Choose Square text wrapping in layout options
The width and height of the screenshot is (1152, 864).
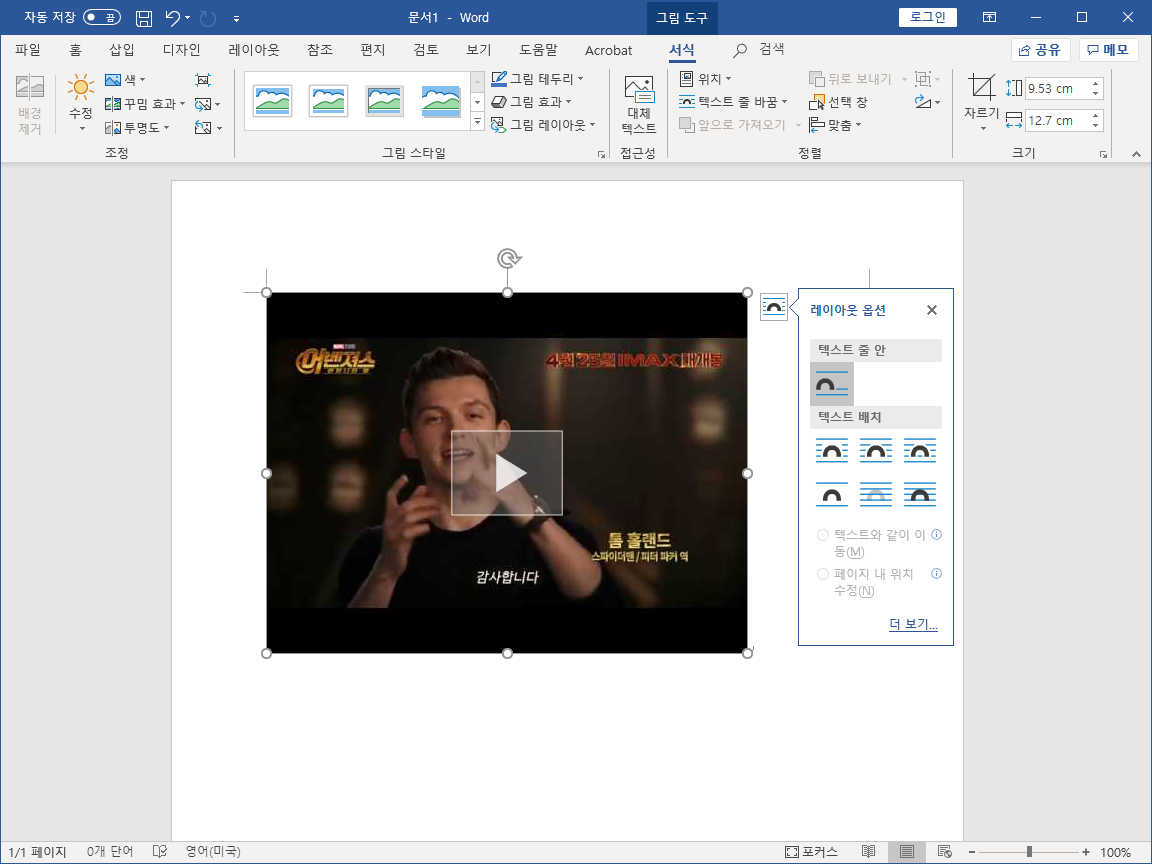pyautogui.click(x=832, y=450)
